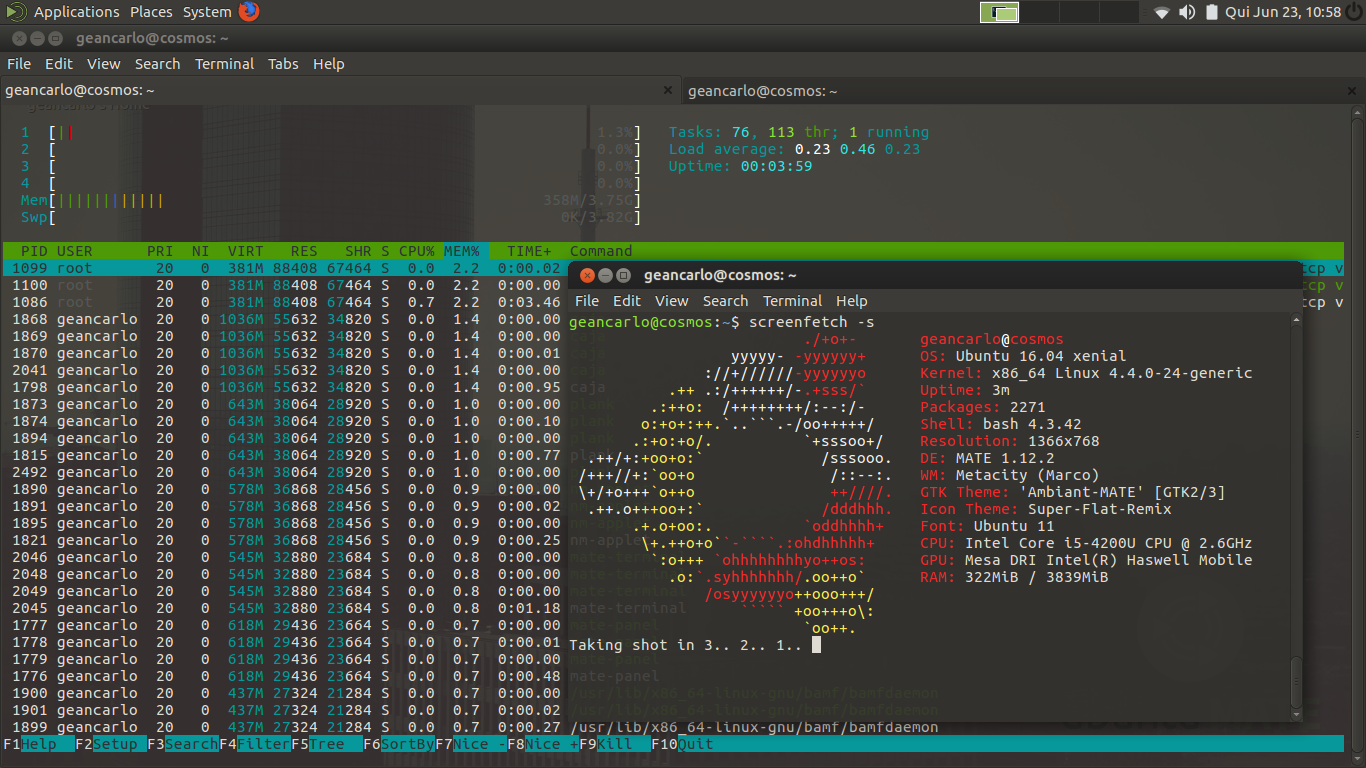1366x768 pixels.
Task: Click the power shutdown icon
Action: coord(1354,12)
